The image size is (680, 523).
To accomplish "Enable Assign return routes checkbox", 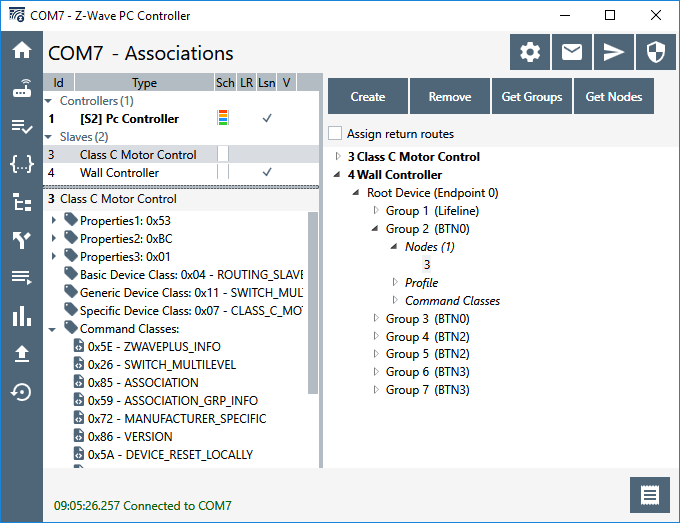I will pos(336,134).
